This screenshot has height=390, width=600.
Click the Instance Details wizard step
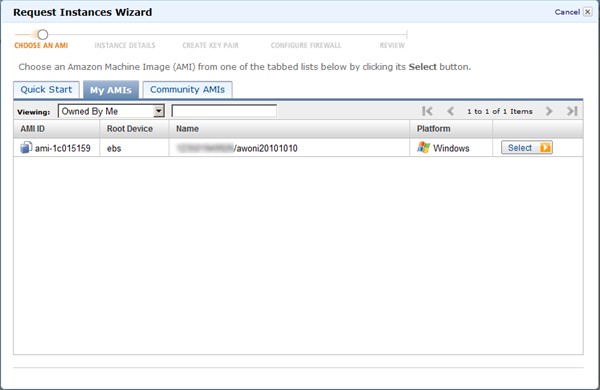(x=125, y=45)
